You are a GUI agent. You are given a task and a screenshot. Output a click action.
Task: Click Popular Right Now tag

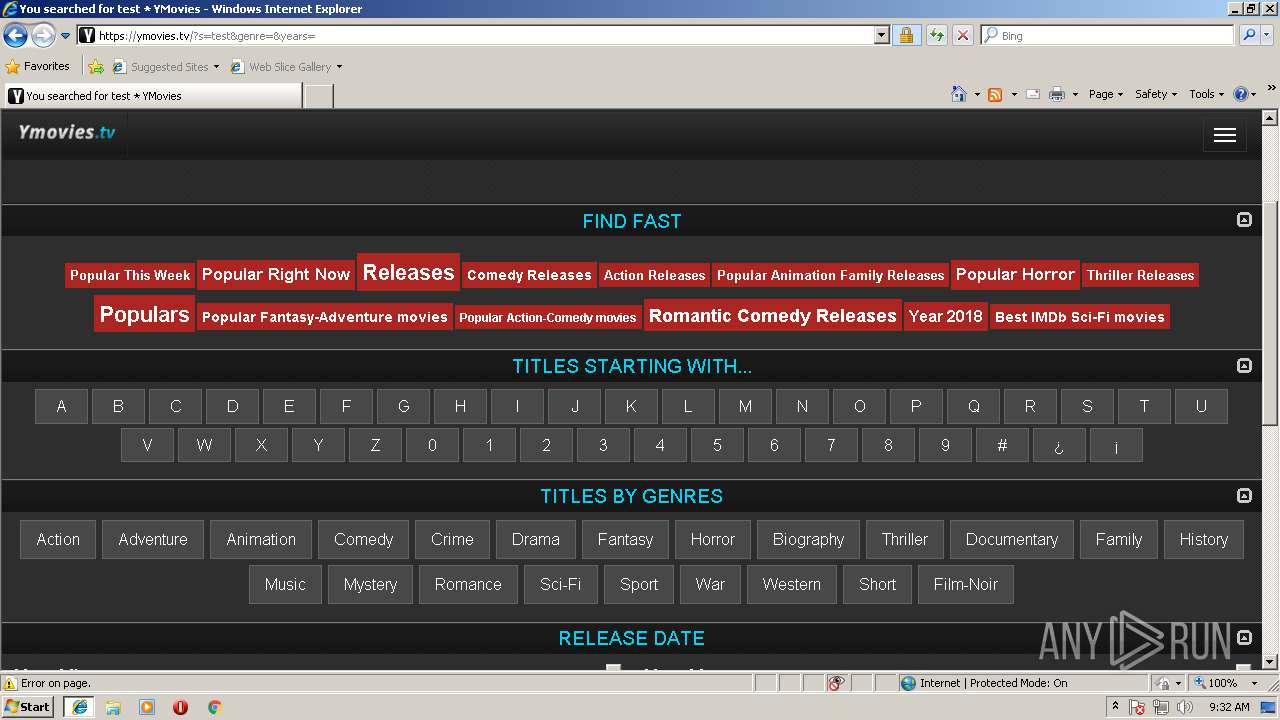(276, 274)
